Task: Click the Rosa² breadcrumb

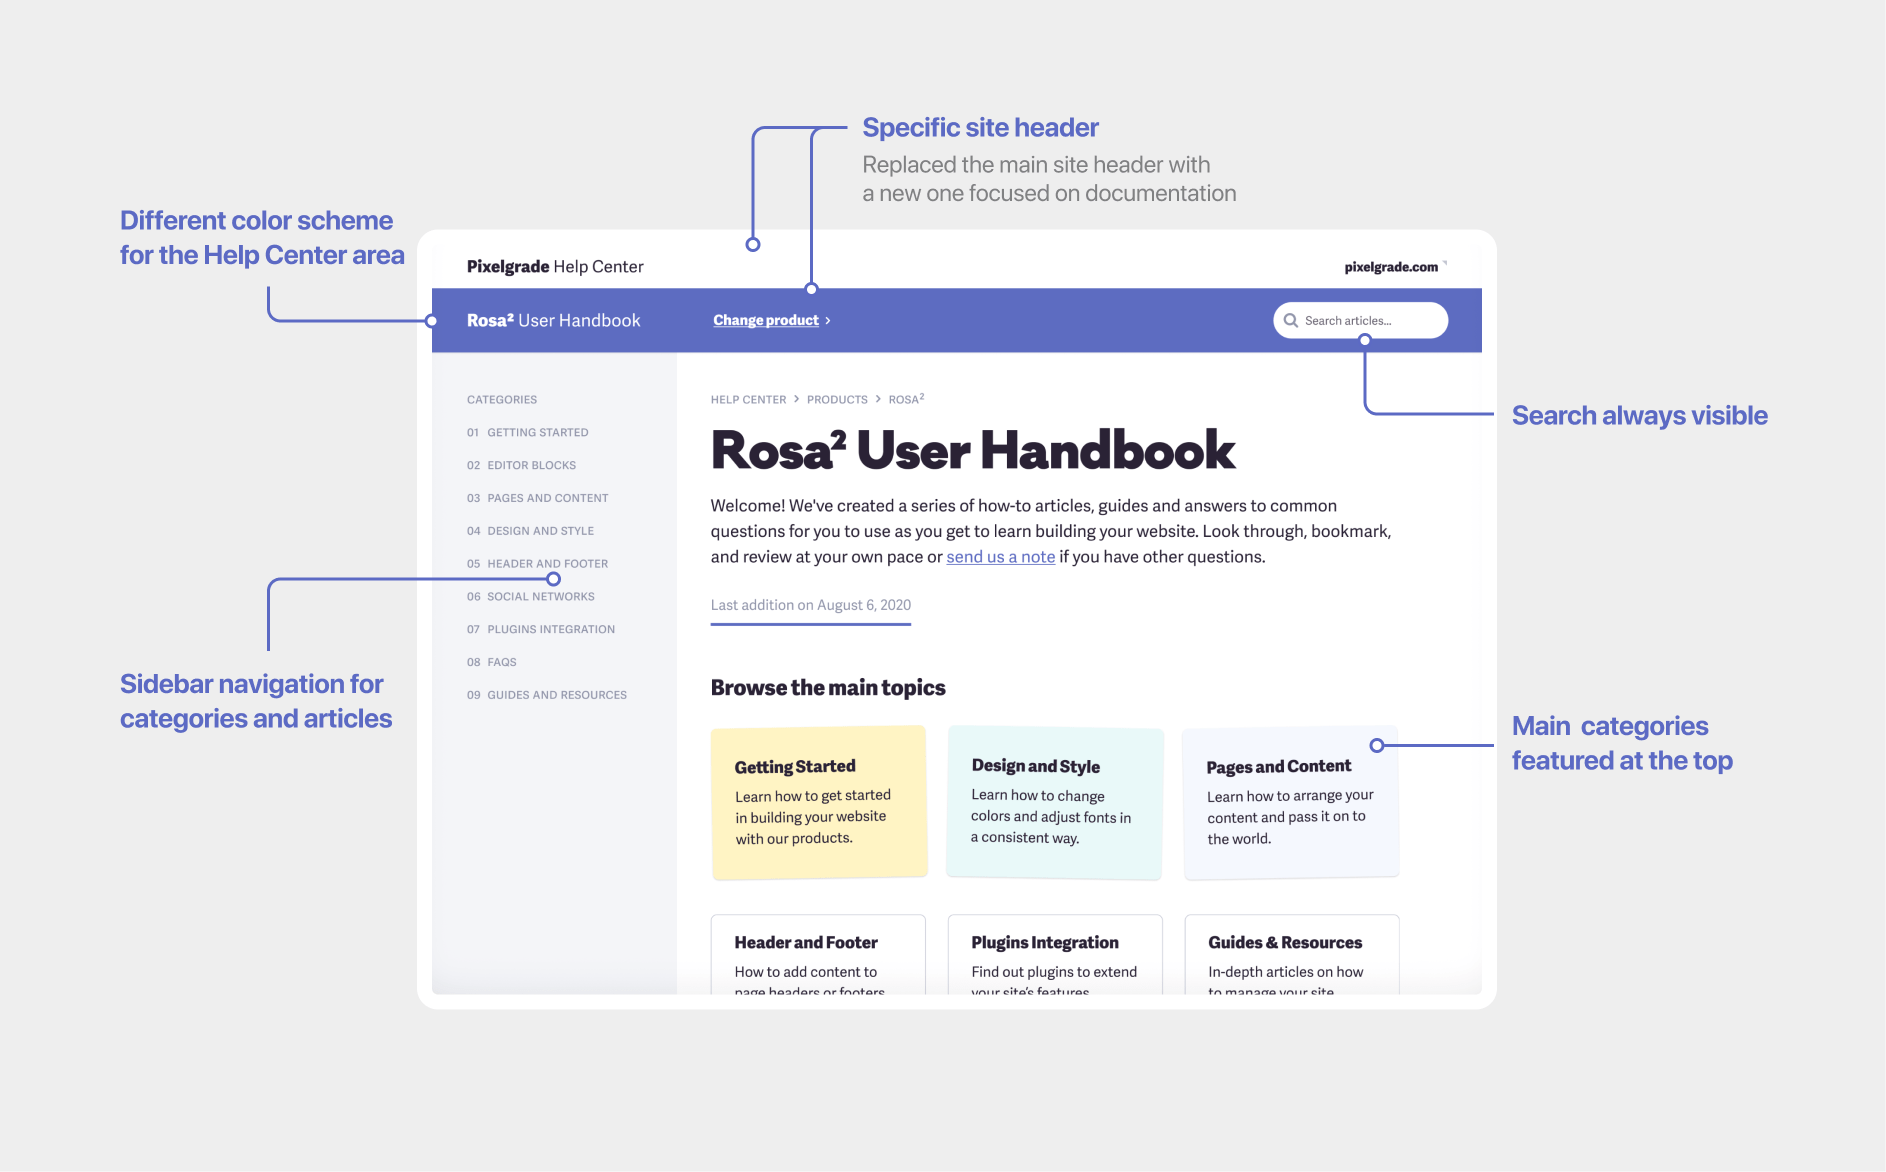Action: coord(906,399)
